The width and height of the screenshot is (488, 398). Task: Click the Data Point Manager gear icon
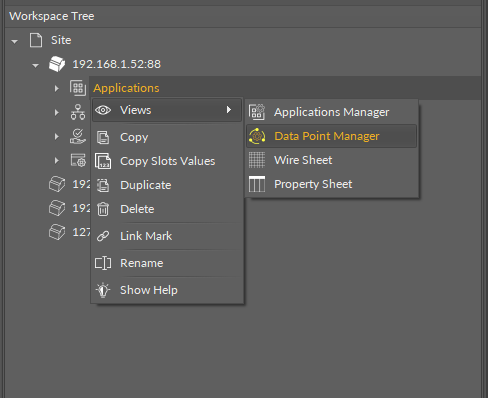[257, 136]
